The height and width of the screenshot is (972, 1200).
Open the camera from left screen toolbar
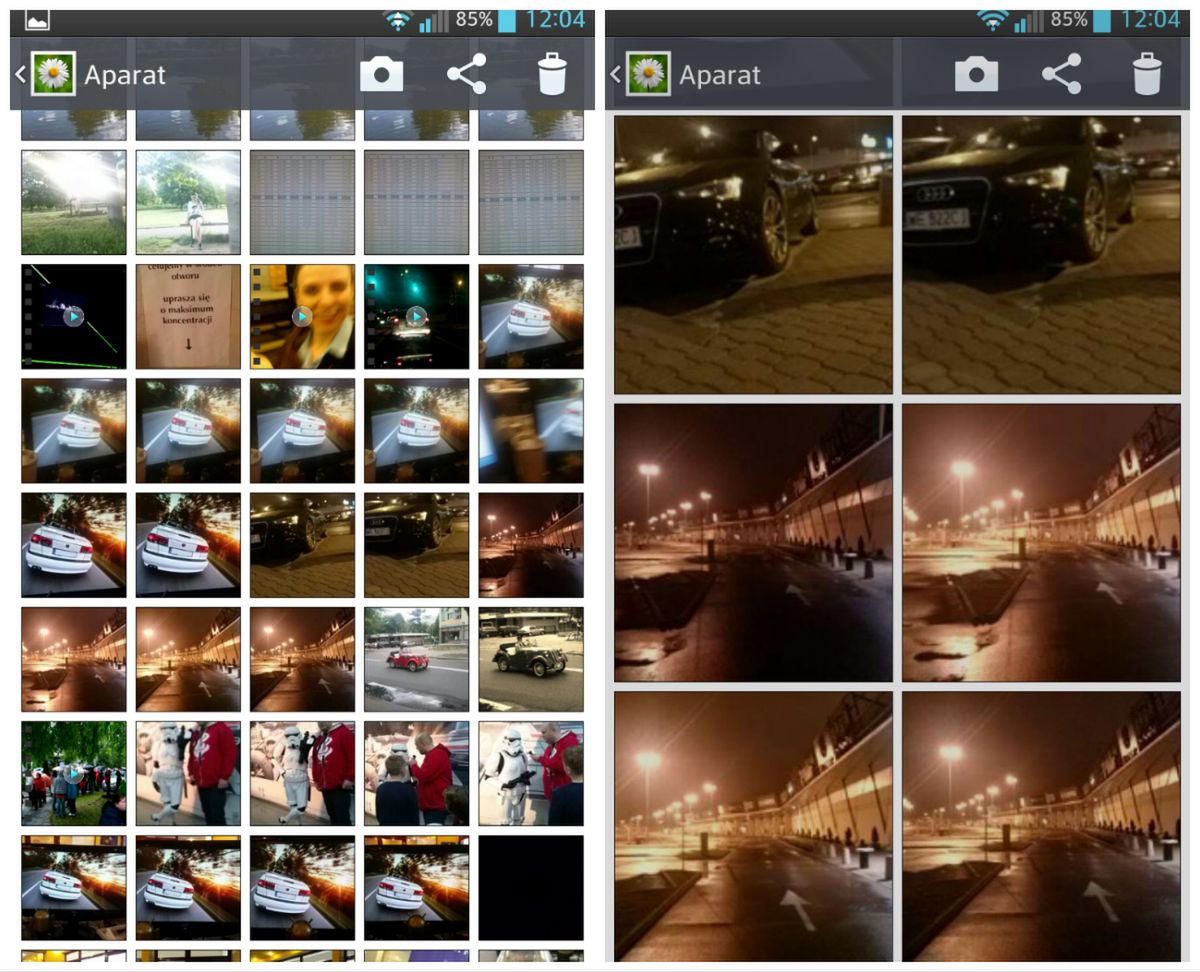(x=381, y=74)
